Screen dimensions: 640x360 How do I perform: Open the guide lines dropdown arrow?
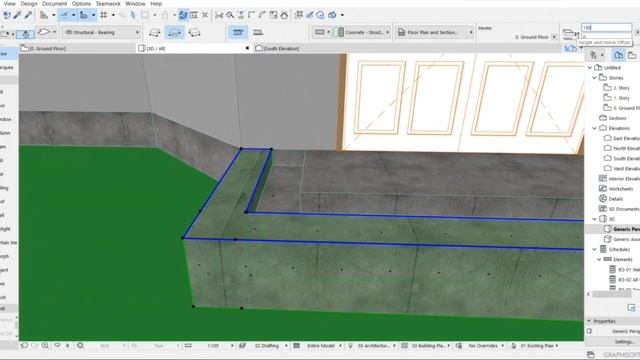pyautogui.click(x=73, y=15)
